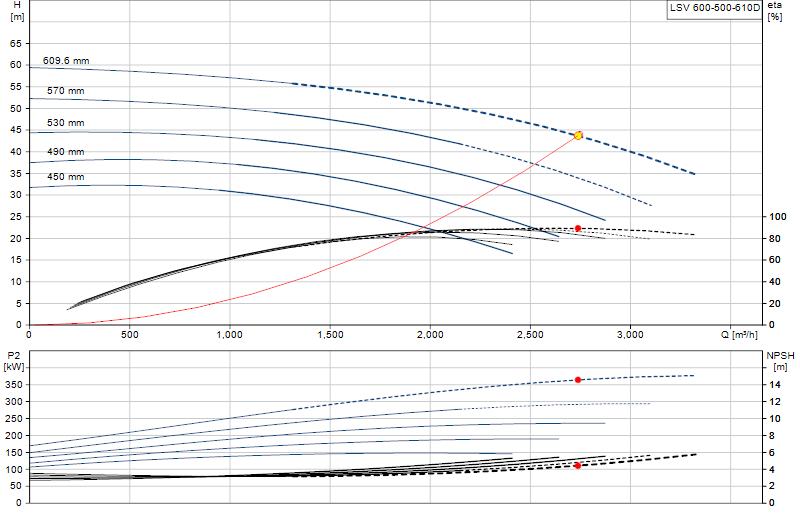This screenshot has width=800, height=520.
Task: Click the yellow duty point marker on head curve
Action: click(578, 135)
